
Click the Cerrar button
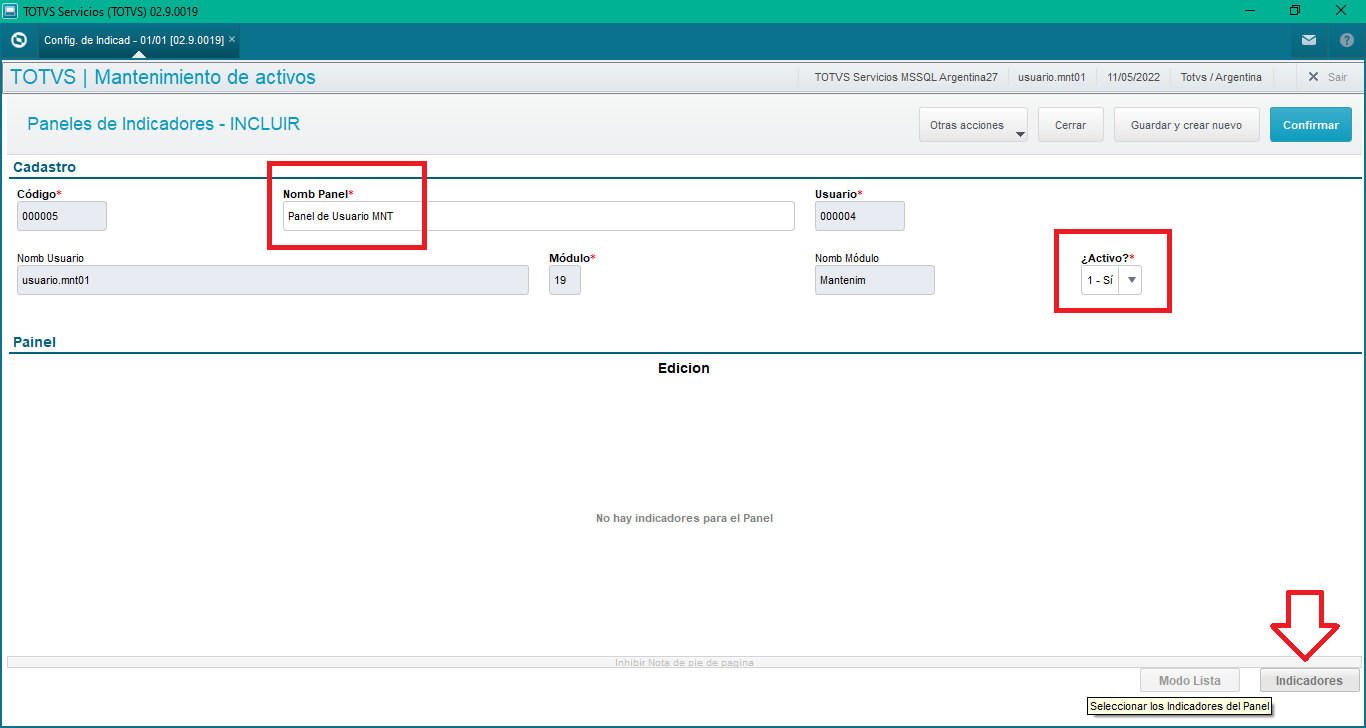pyautogui.click(x=1070, y=125)
